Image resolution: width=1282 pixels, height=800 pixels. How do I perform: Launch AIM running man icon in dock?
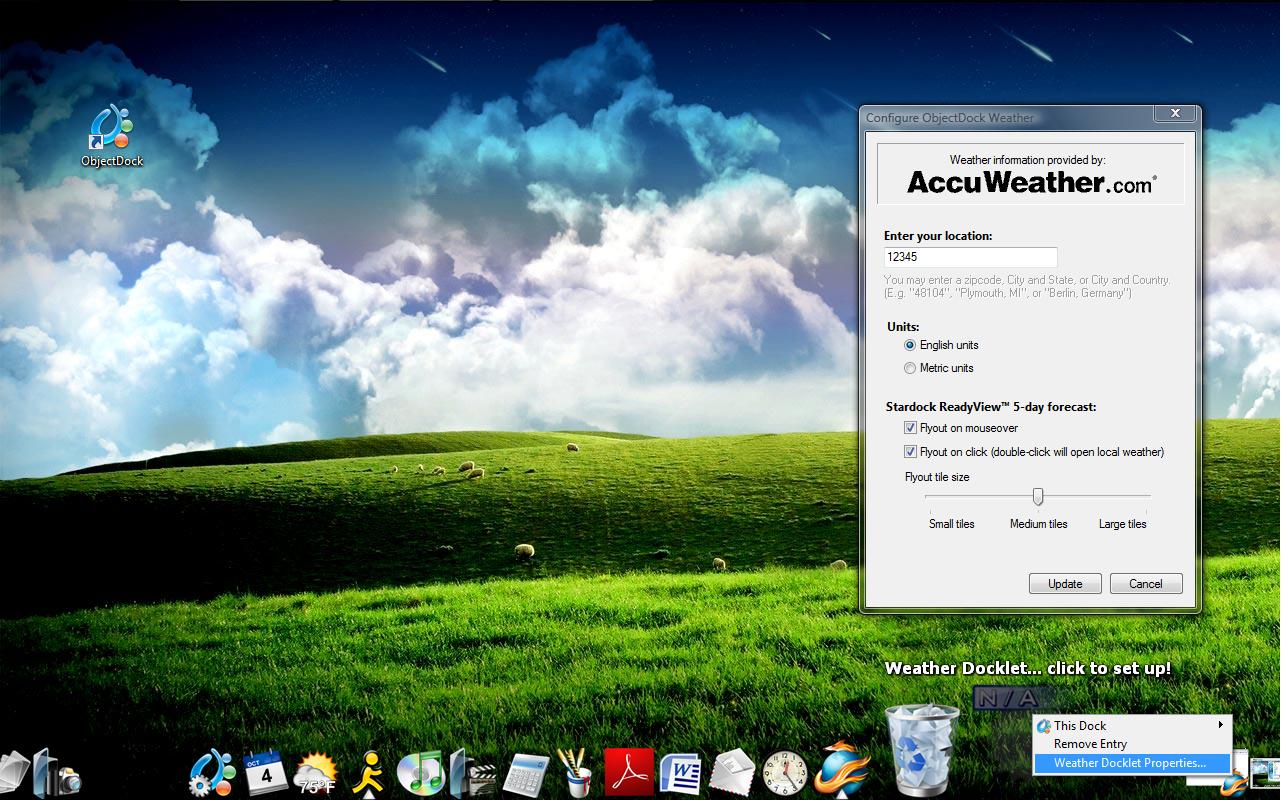pyautogui.click(x=370, y=773)
